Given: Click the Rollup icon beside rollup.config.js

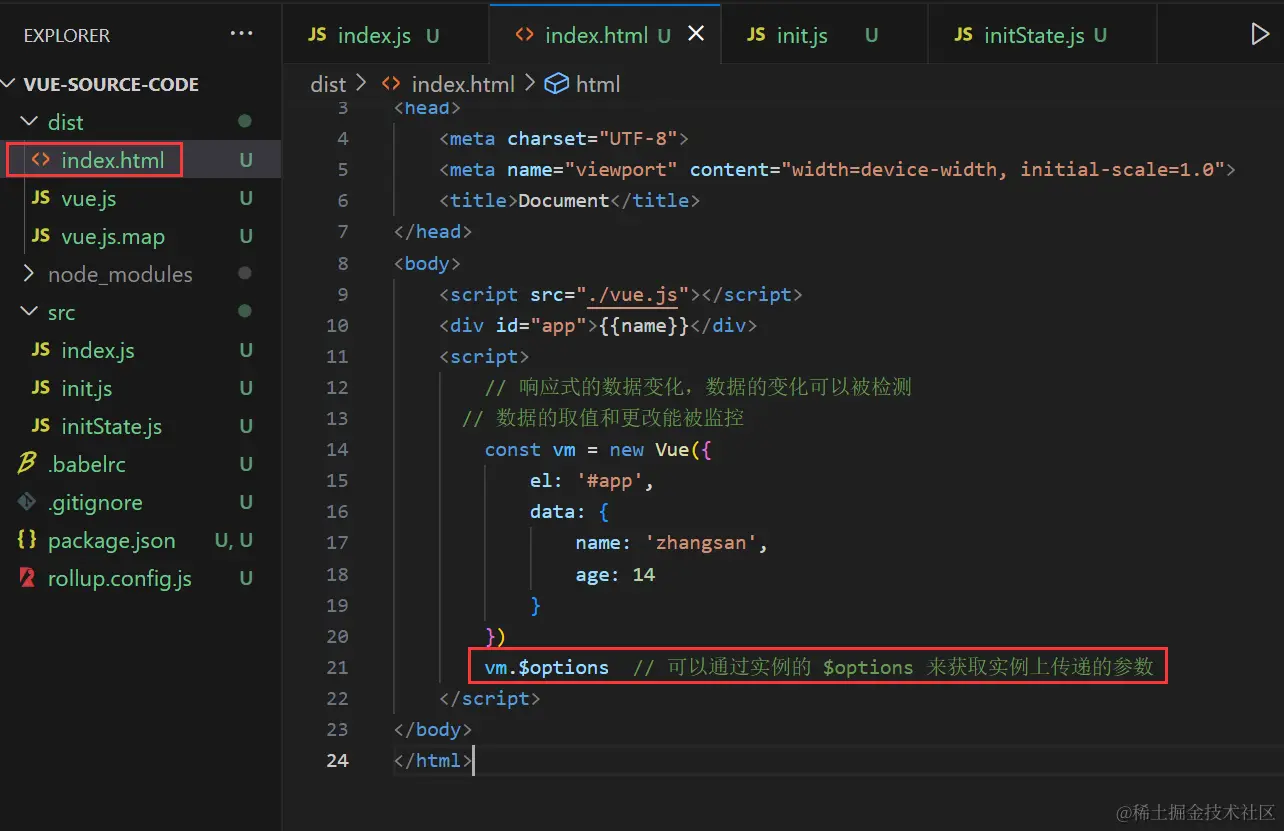Looking at the screenshot, I should 28,578.
